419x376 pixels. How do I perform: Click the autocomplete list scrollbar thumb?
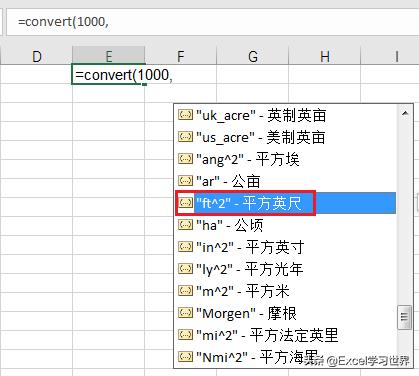[404, 317]
